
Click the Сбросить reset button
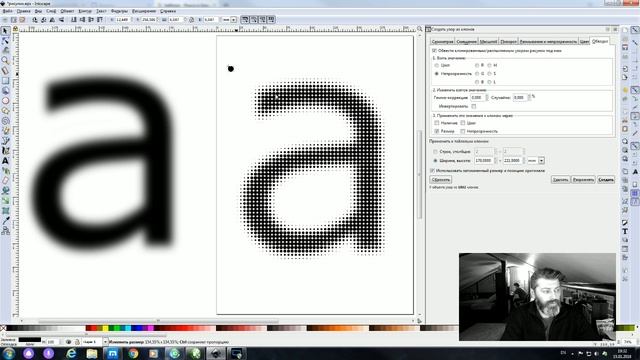click(x=441, y=180)
